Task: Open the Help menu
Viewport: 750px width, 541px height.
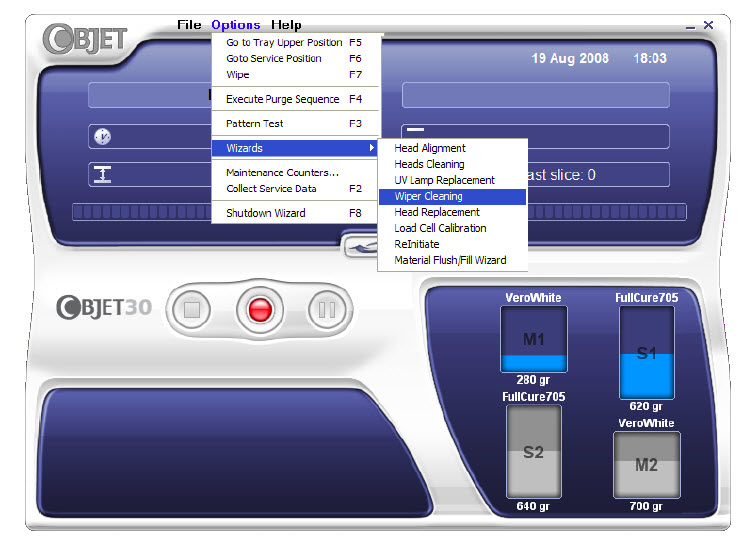Action: click(x=286, y=25)
